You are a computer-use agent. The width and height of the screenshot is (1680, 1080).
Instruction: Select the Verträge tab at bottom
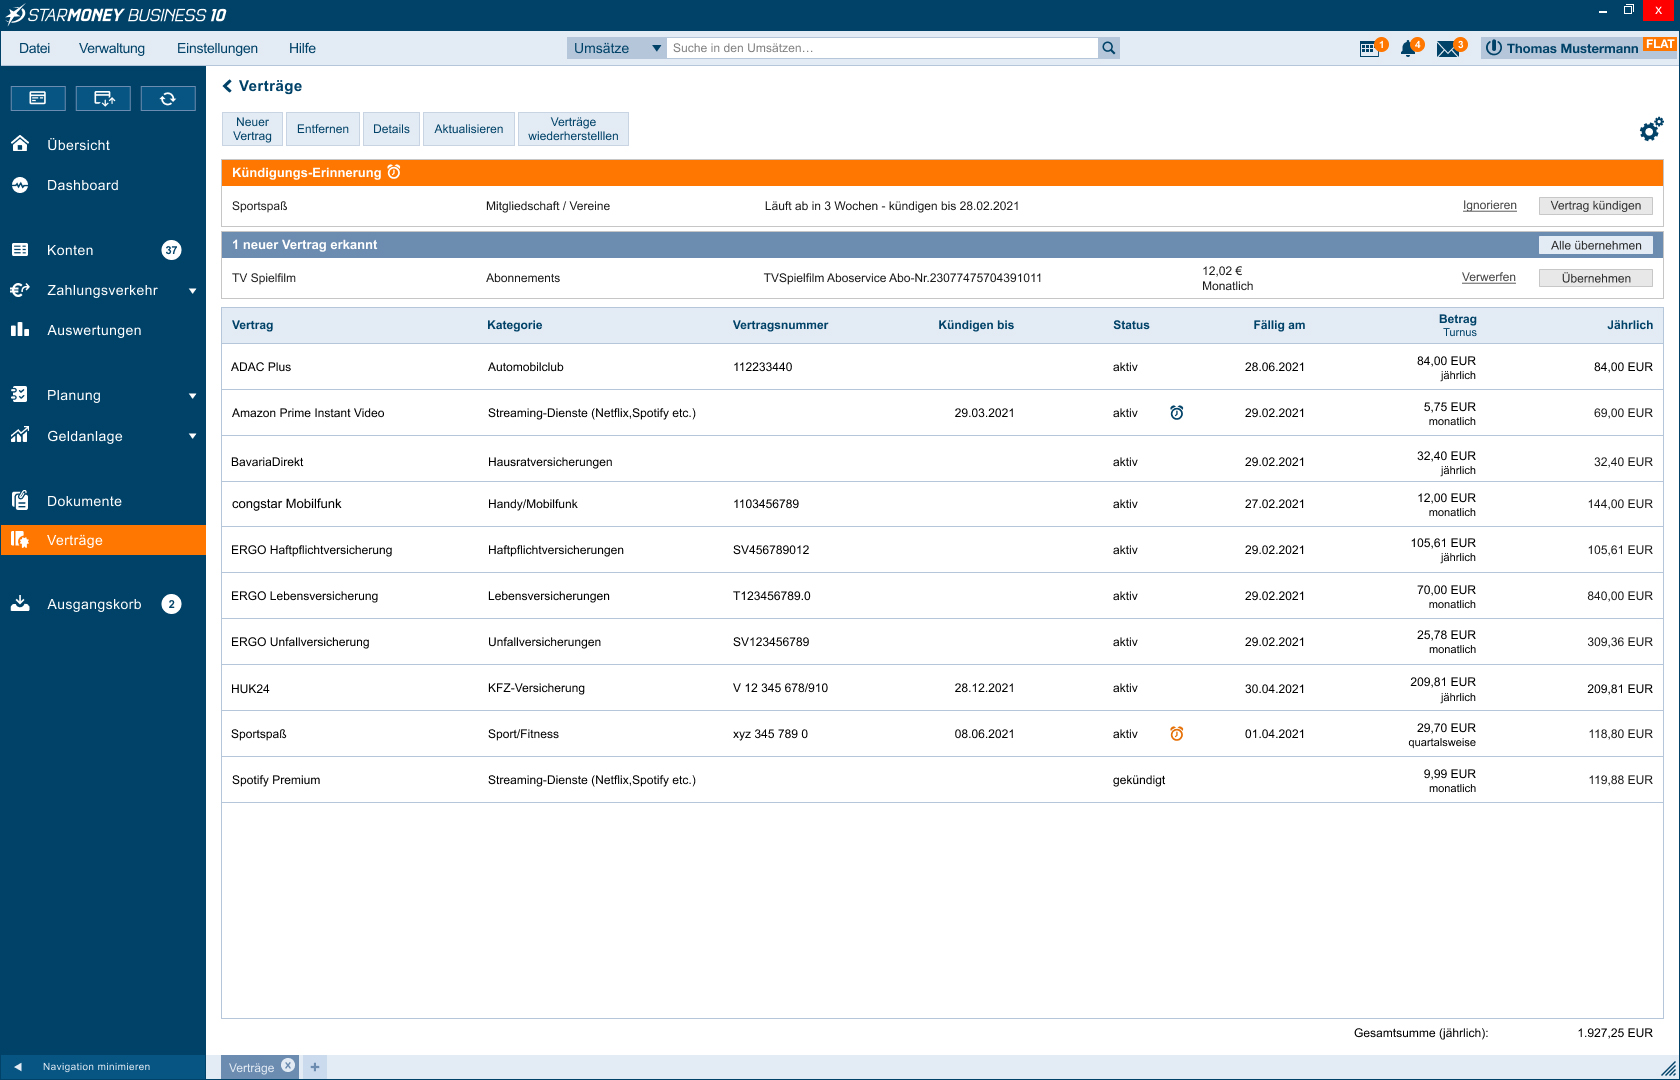click(x=251, y=1067)
